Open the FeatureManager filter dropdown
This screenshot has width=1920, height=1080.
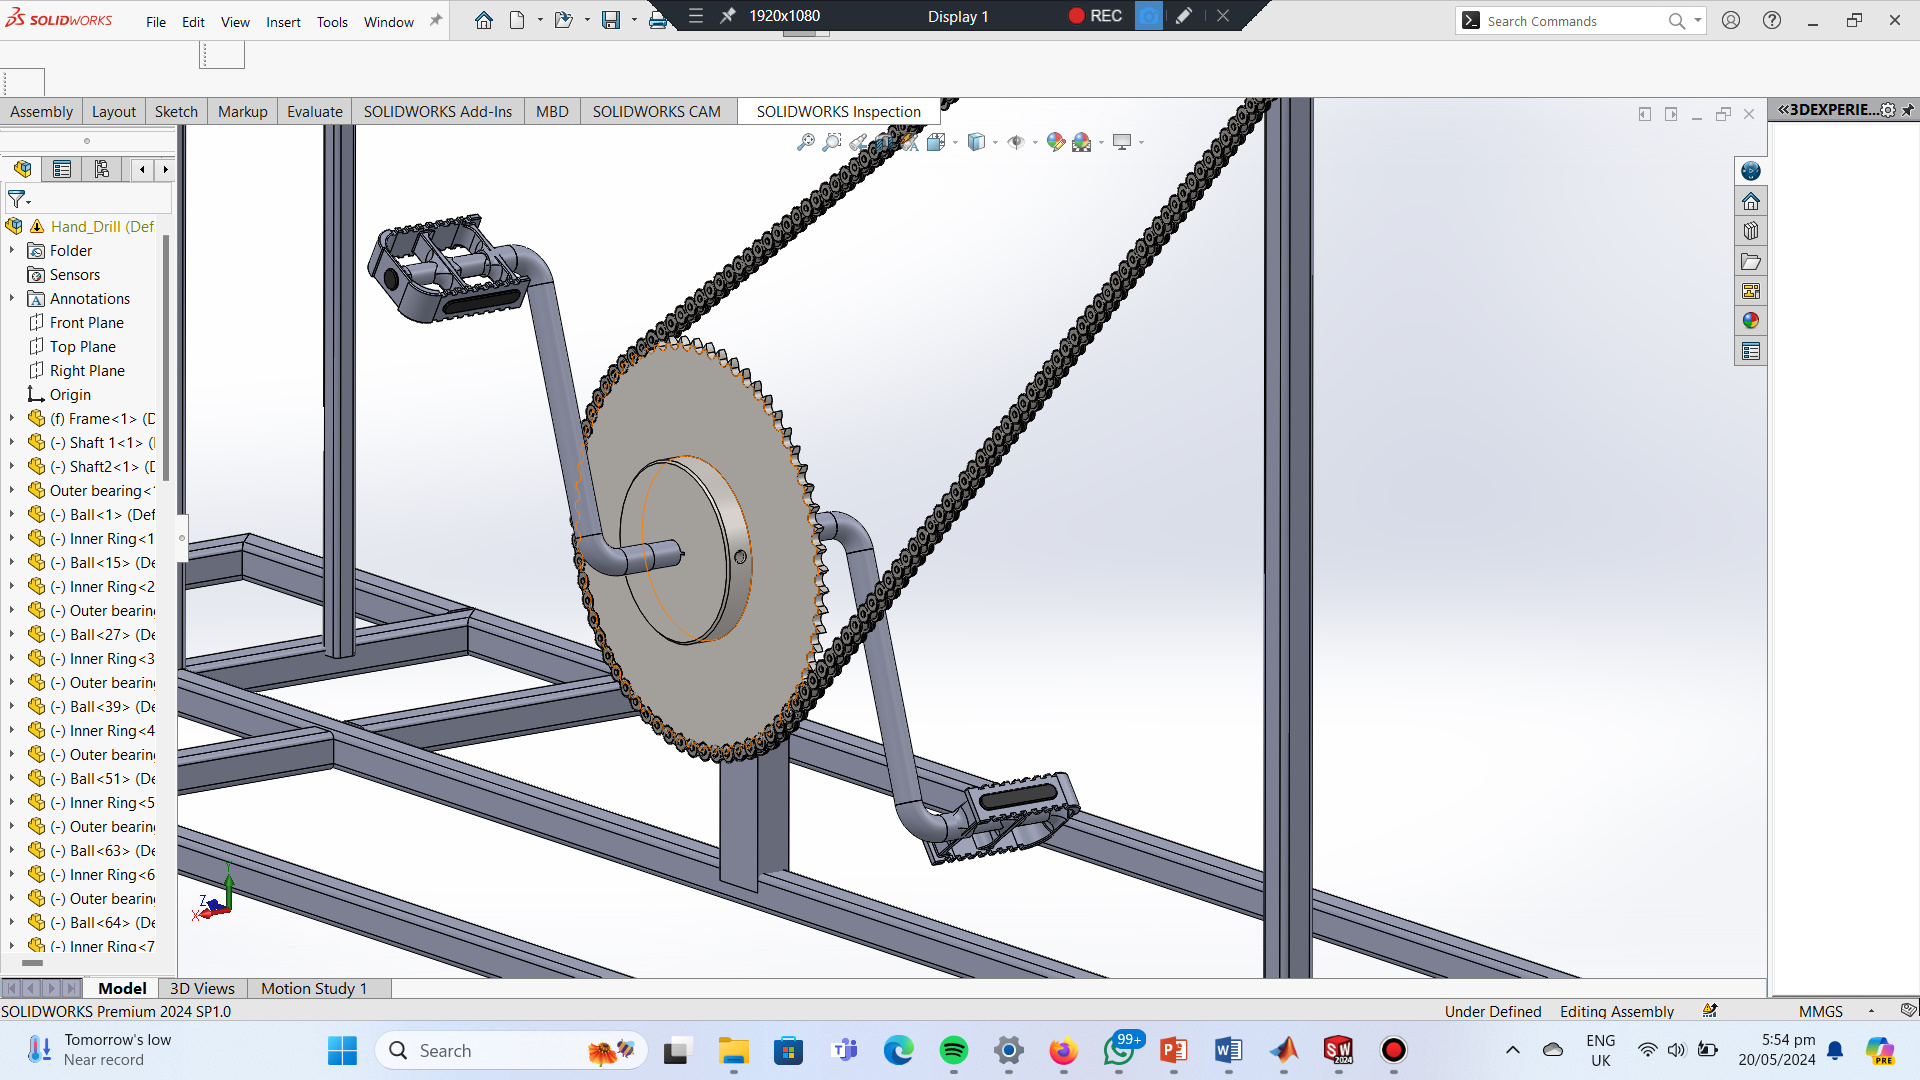[19, 199]
